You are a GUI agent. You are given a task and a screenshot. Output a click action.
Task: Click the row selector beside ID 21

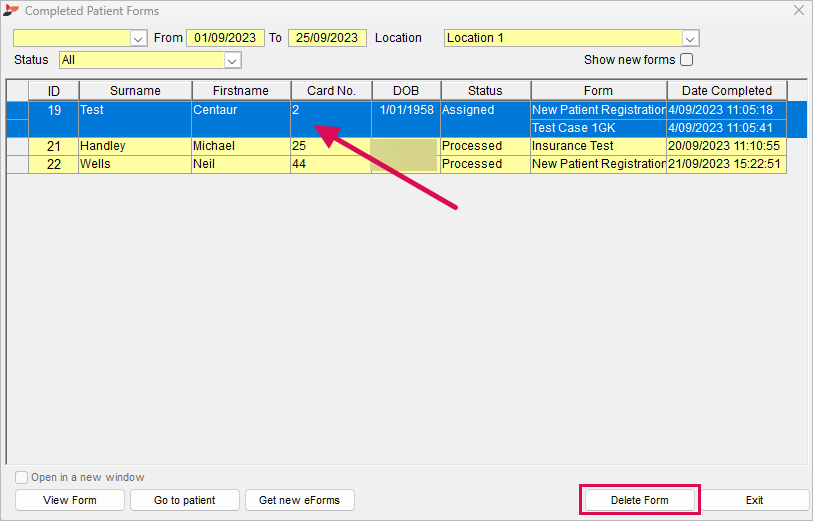pyautogui.click(x=18, y=146)
